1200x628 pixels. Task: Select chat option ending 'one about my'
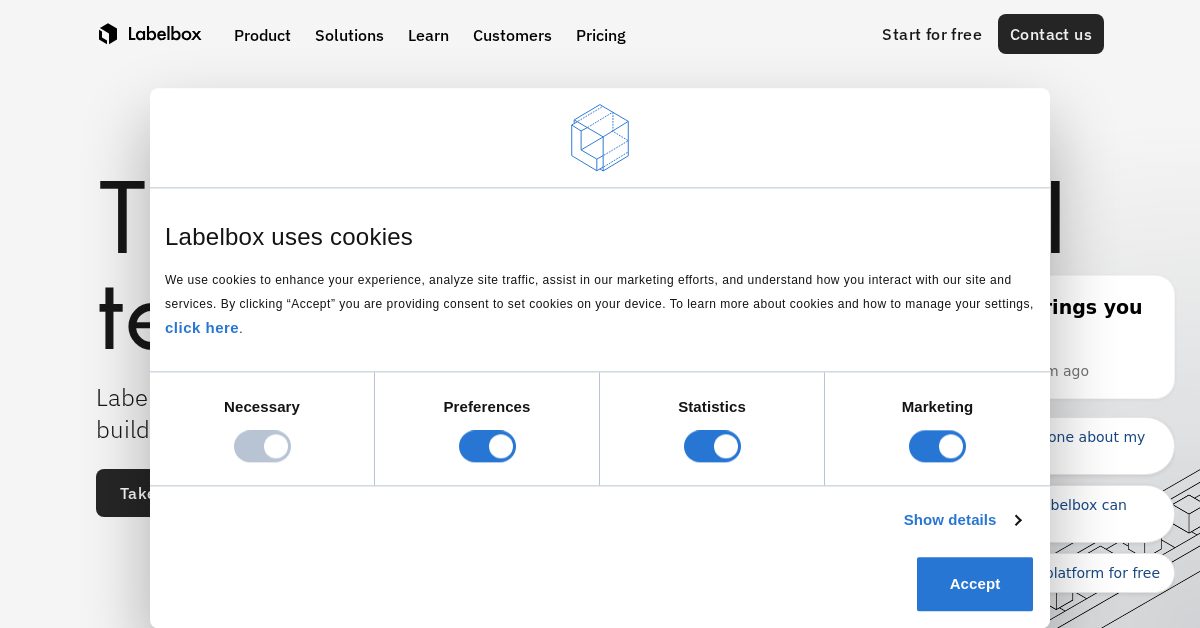pyautogui.click(x=1110, y=446)
